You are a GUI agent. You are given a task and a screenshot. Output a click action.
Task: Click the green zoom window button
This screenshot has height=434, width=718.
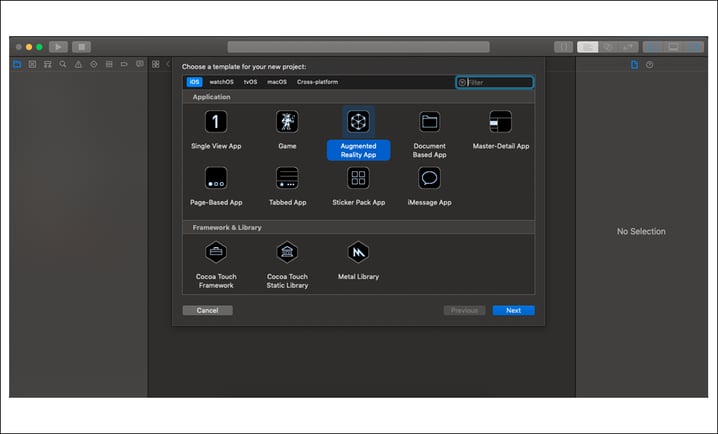[x=39, y=47]
